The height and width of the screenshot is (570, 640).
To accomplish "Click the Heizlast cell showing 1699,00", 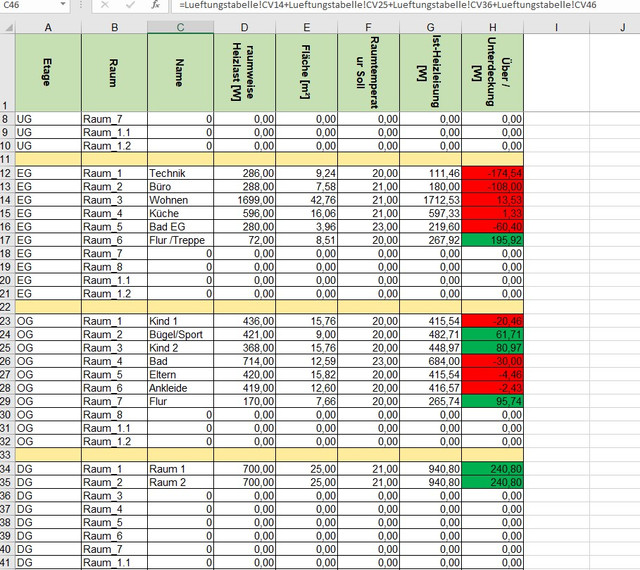I will tap(244, 200).
